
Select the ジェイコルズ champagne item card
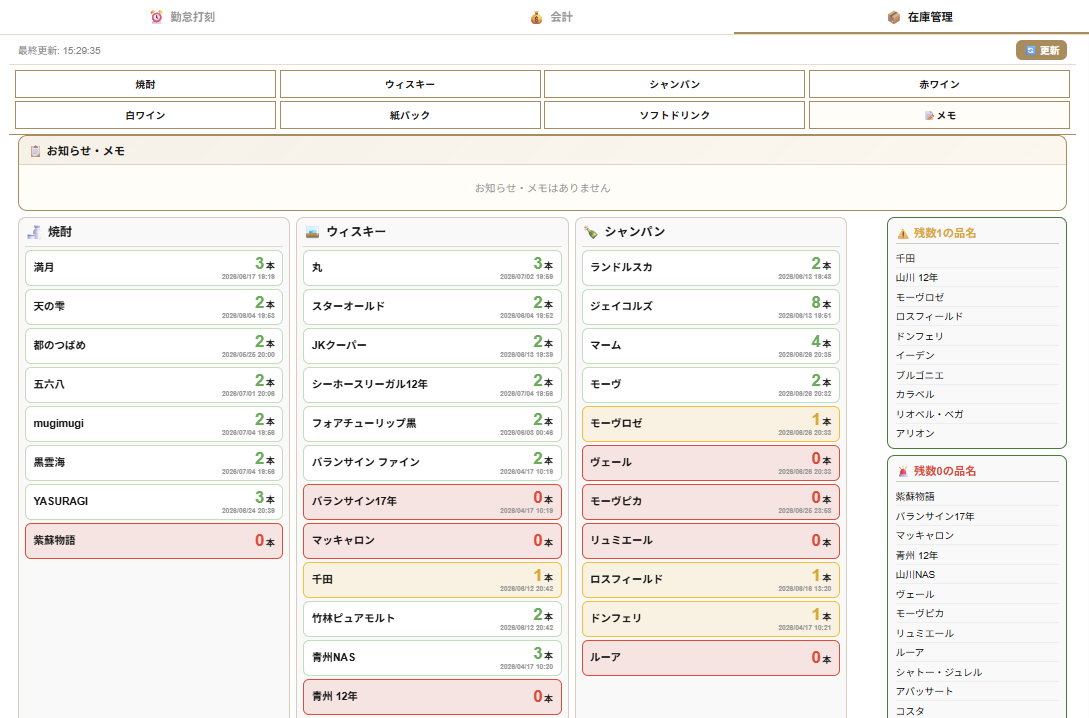pyautogui.click(x=710, y=306)
